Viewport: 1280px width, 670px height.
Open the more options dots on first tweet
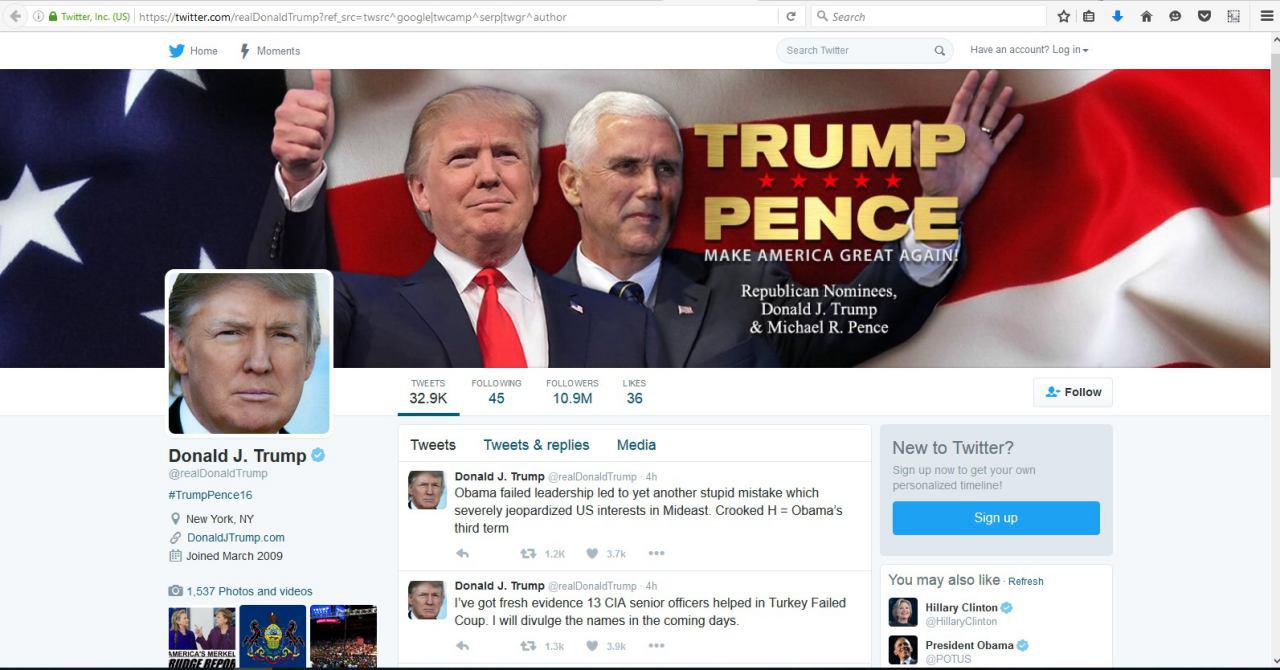[x=656, y=553]
